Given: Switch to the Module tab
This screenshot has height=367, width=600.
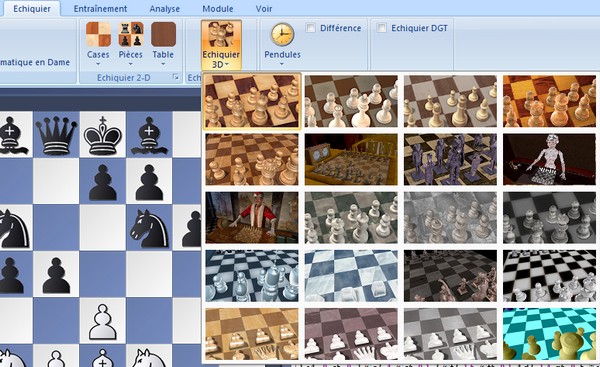Looking at the screenshot, I should click(218, 8).
